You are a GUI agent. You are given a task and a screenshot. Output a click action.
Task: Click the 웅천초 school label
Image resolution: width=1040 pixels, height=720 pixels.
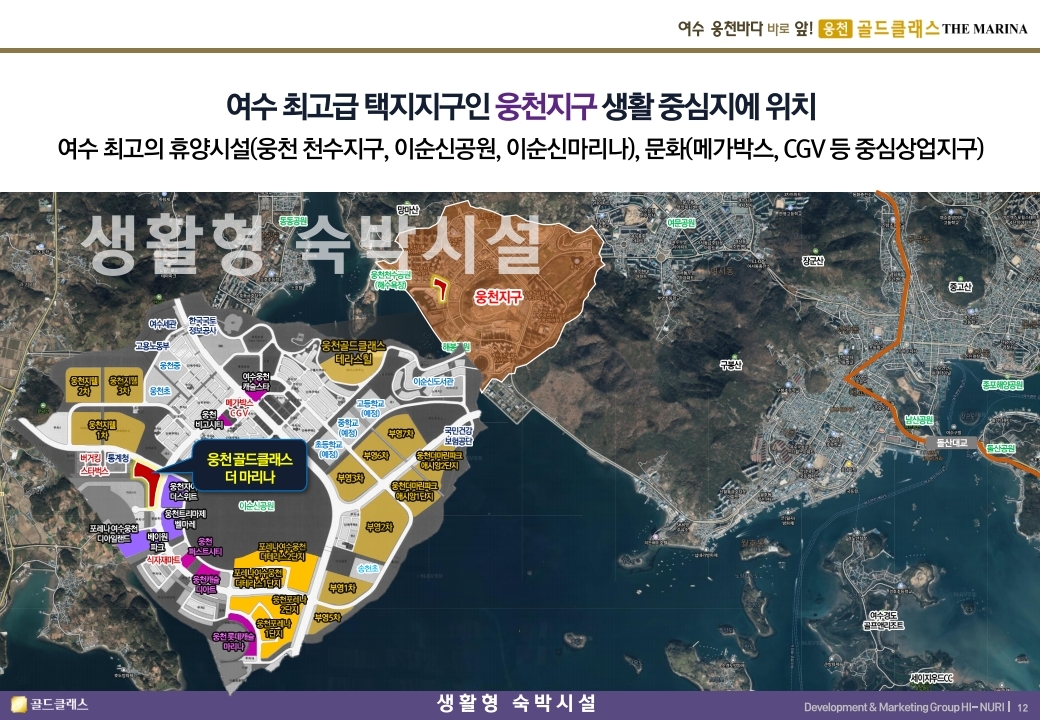(160, 391)
